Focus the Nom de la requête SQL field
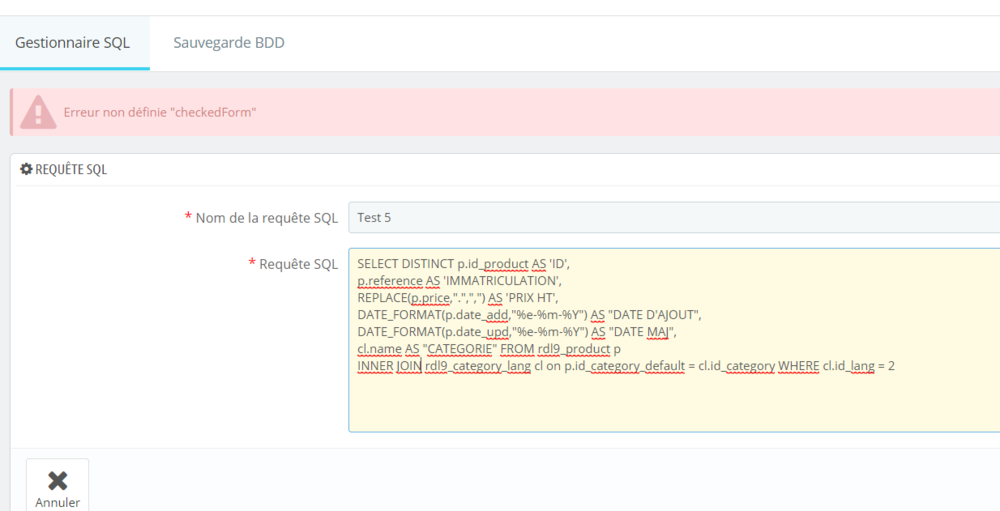Image resolution: width=1000 pixels, height=511 pixels. (674, 218)
